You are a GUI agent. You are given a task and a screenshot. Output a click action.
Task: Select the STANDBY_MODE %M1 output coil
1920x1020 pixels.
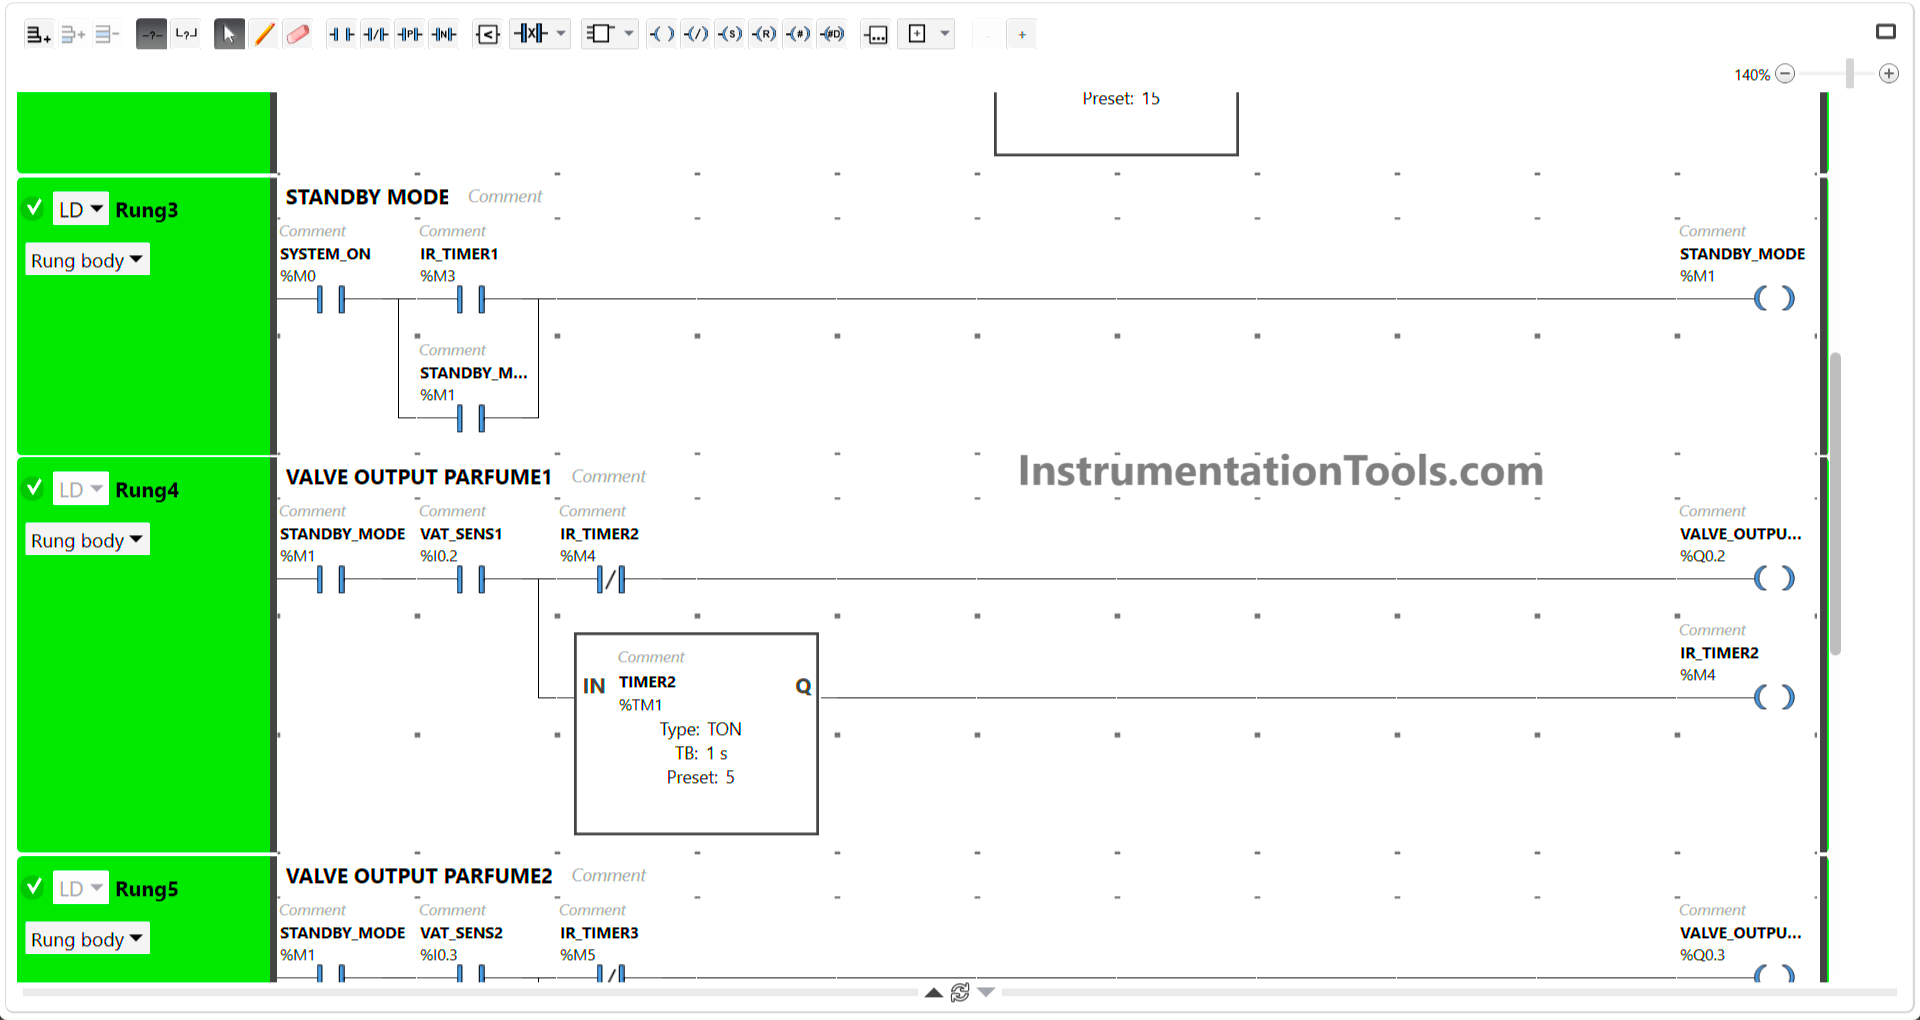pyautogui.click(x=1775, y=298)
